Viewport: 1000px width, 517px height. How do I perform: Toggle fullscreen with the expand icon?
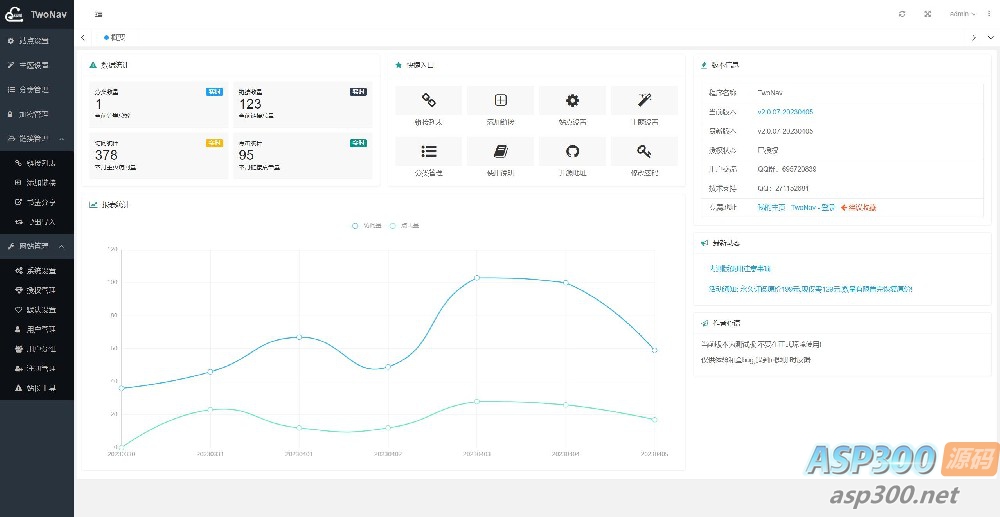(927, 14)
